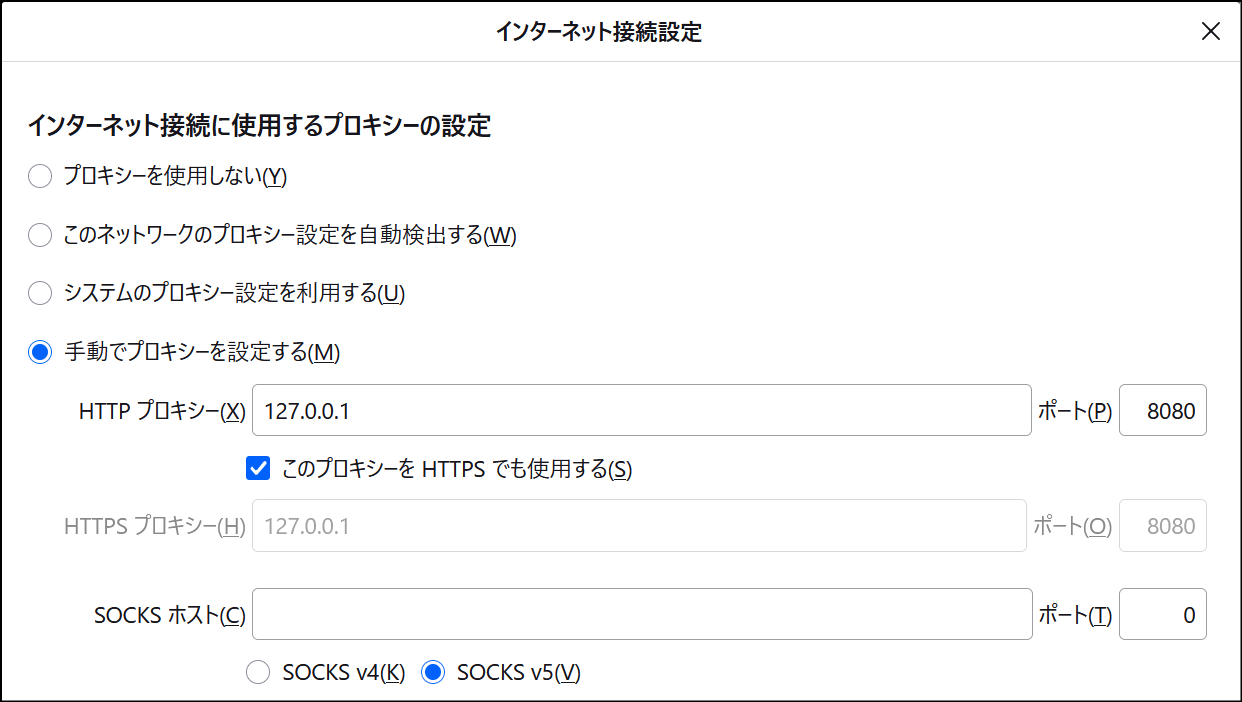
Task: Select SOCKS v5 radio button
Action: pos(433,672)
